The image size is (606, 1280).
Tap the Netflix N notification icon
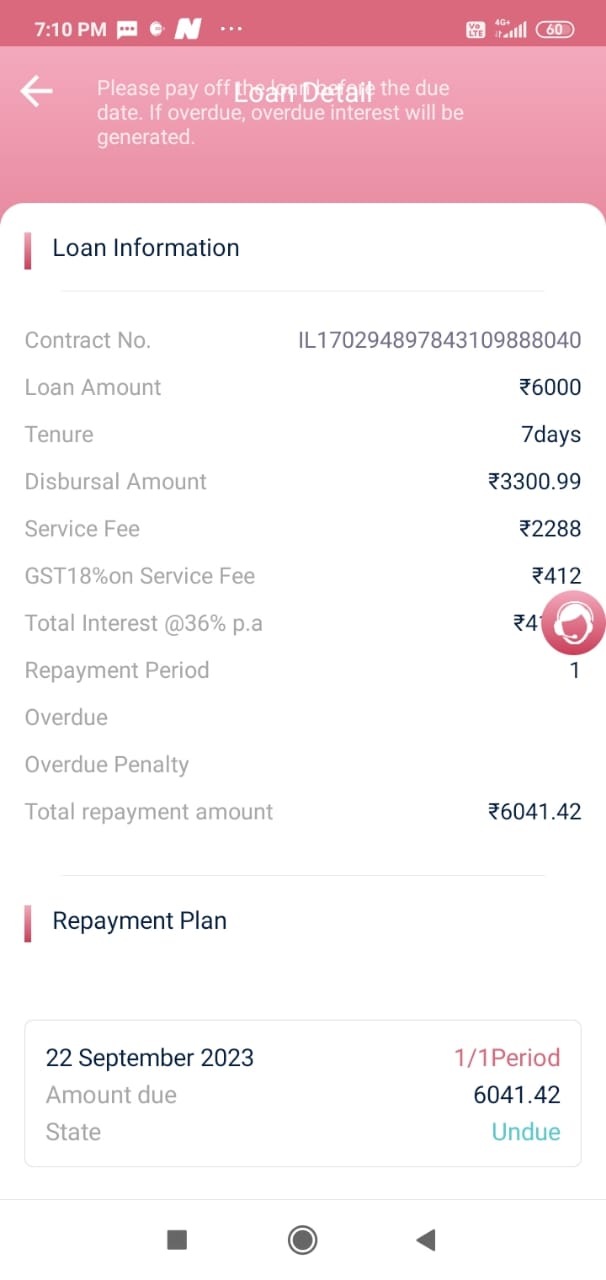click(188, 30)
